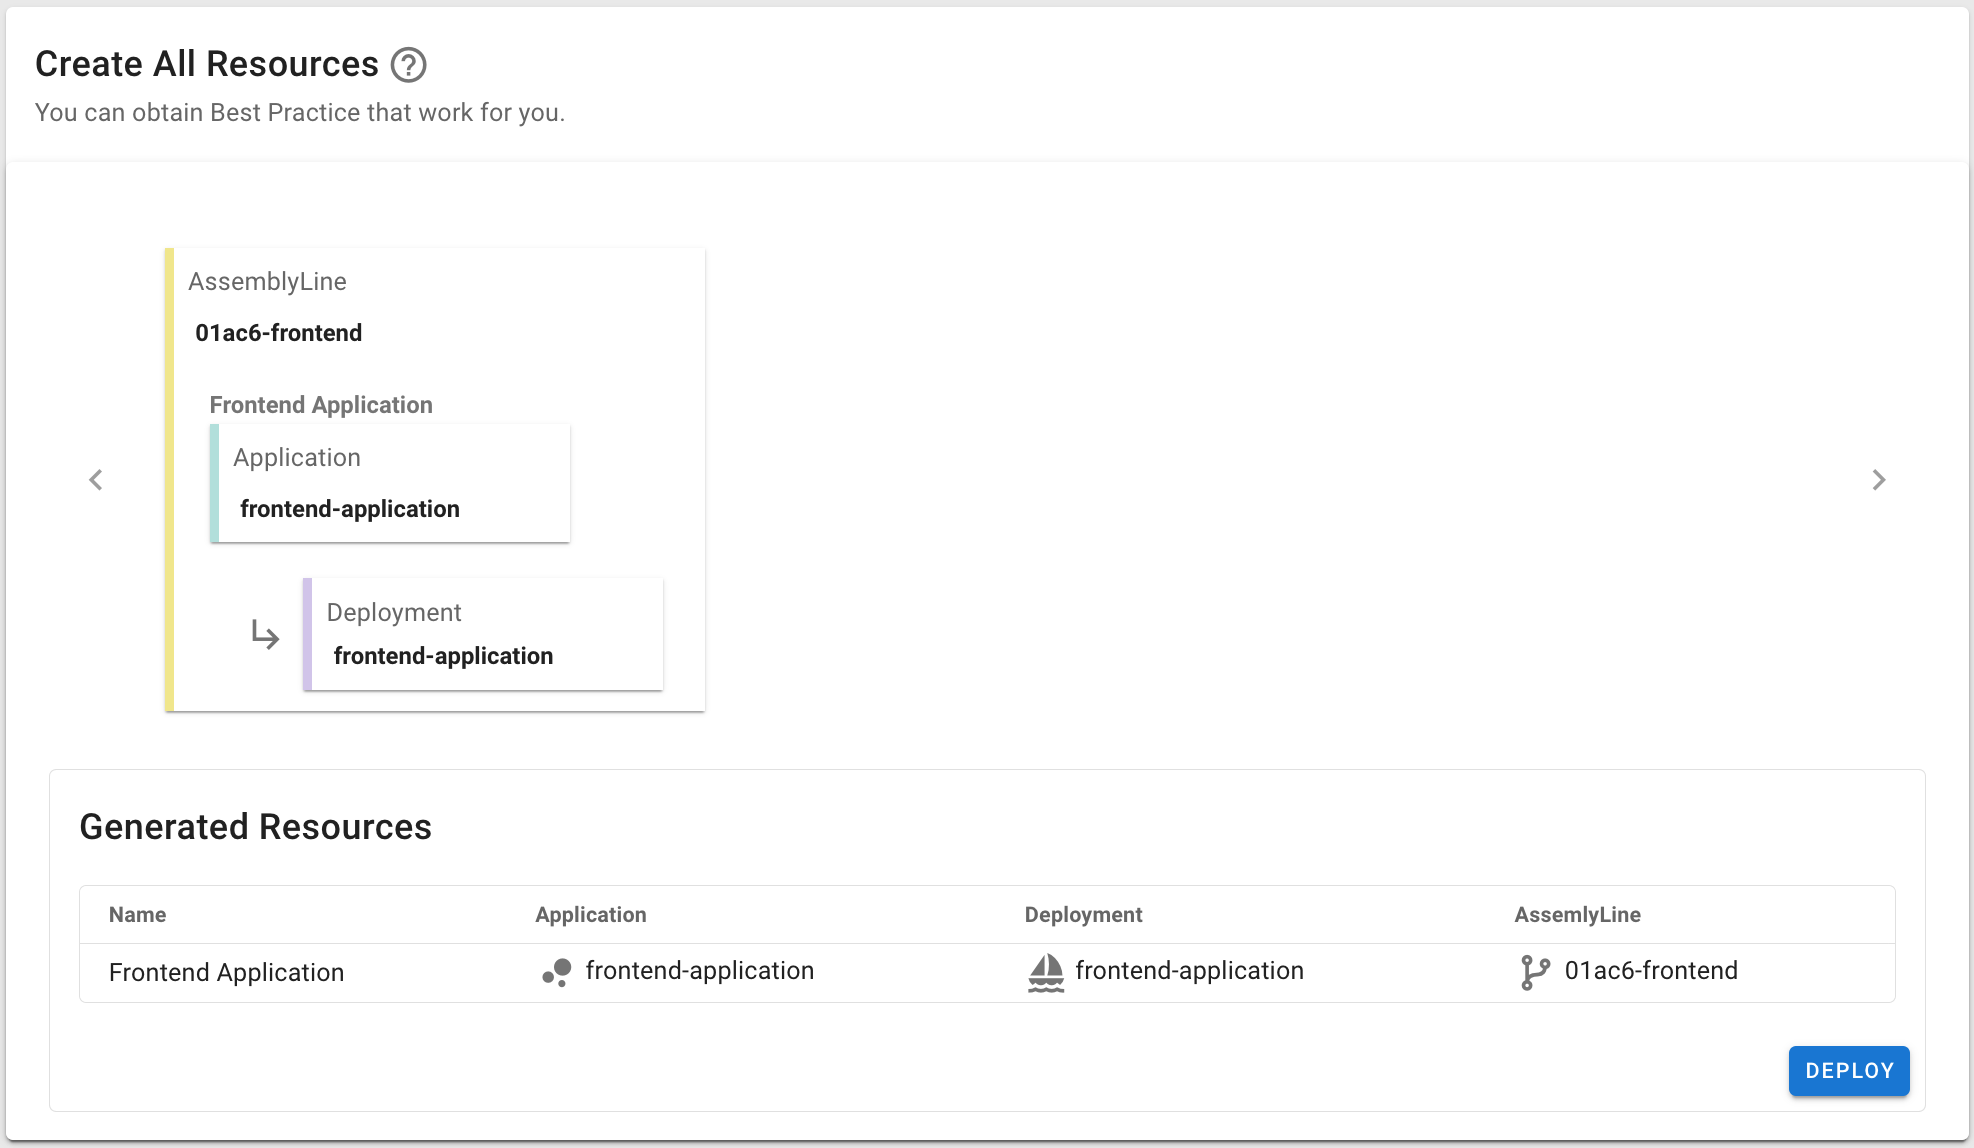Click the AssemlyLine column header
This screenshot has width=1974, height=1148.
pos(1577,915)
